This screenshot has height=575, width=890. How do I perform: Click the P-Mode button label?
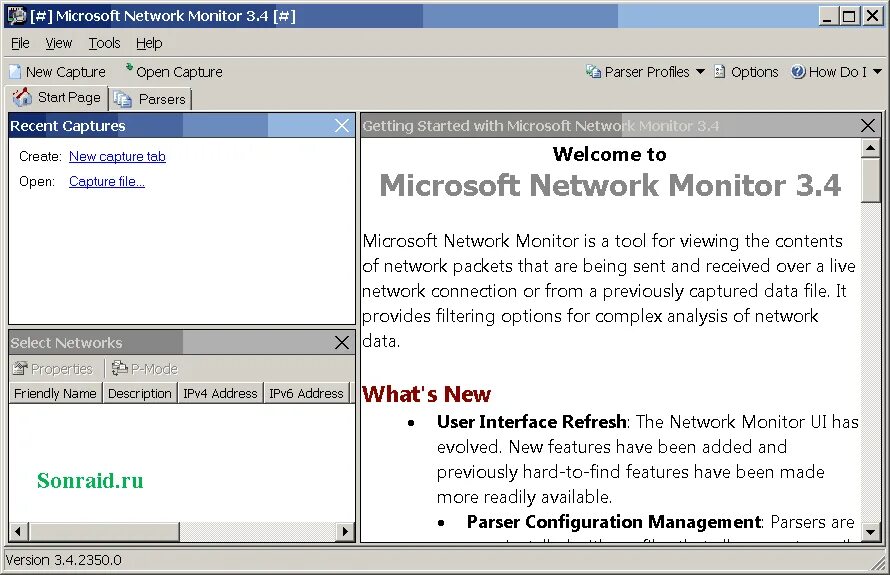tap(154, 369)
